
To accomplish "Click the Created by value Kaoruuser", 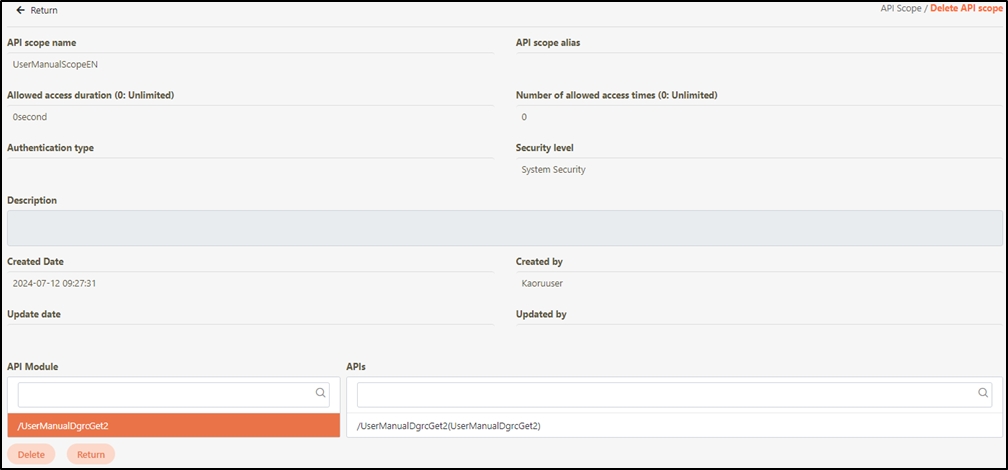I will click(543, 283).
